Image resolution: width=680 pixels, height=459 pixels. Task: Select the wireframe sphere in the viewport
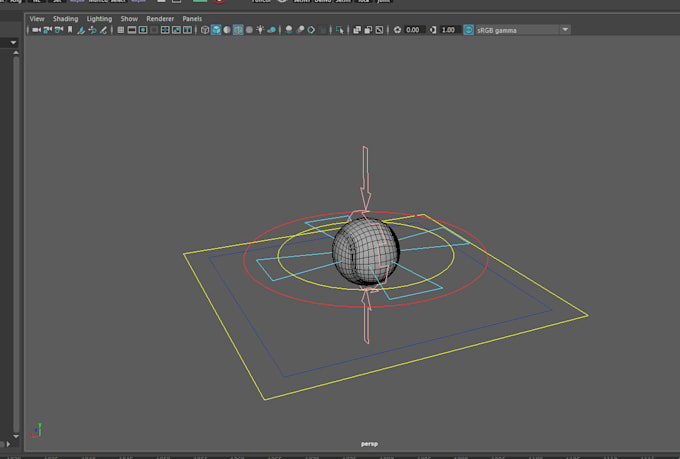click(x=365, y=252)
